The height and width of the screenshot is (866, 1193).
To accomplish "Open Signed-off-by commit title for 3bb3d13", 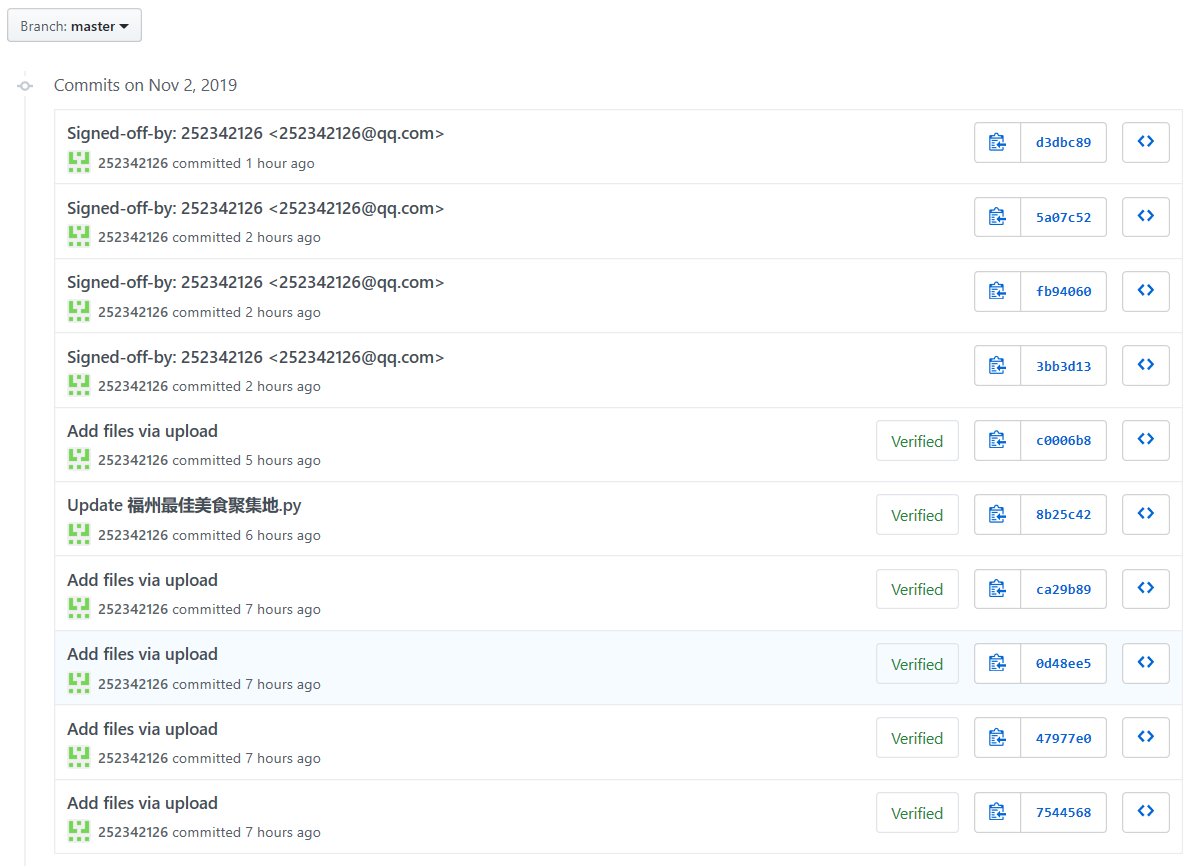I will point(255,358).
